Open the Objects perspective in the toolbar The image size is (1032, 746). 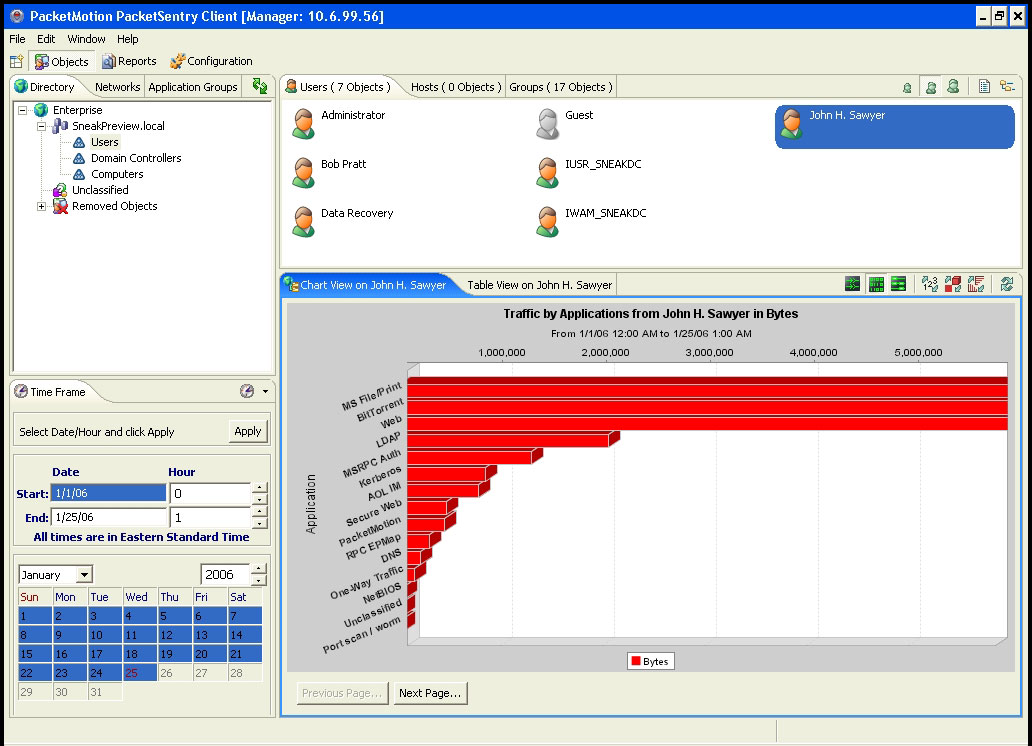(x=62, y=62)
